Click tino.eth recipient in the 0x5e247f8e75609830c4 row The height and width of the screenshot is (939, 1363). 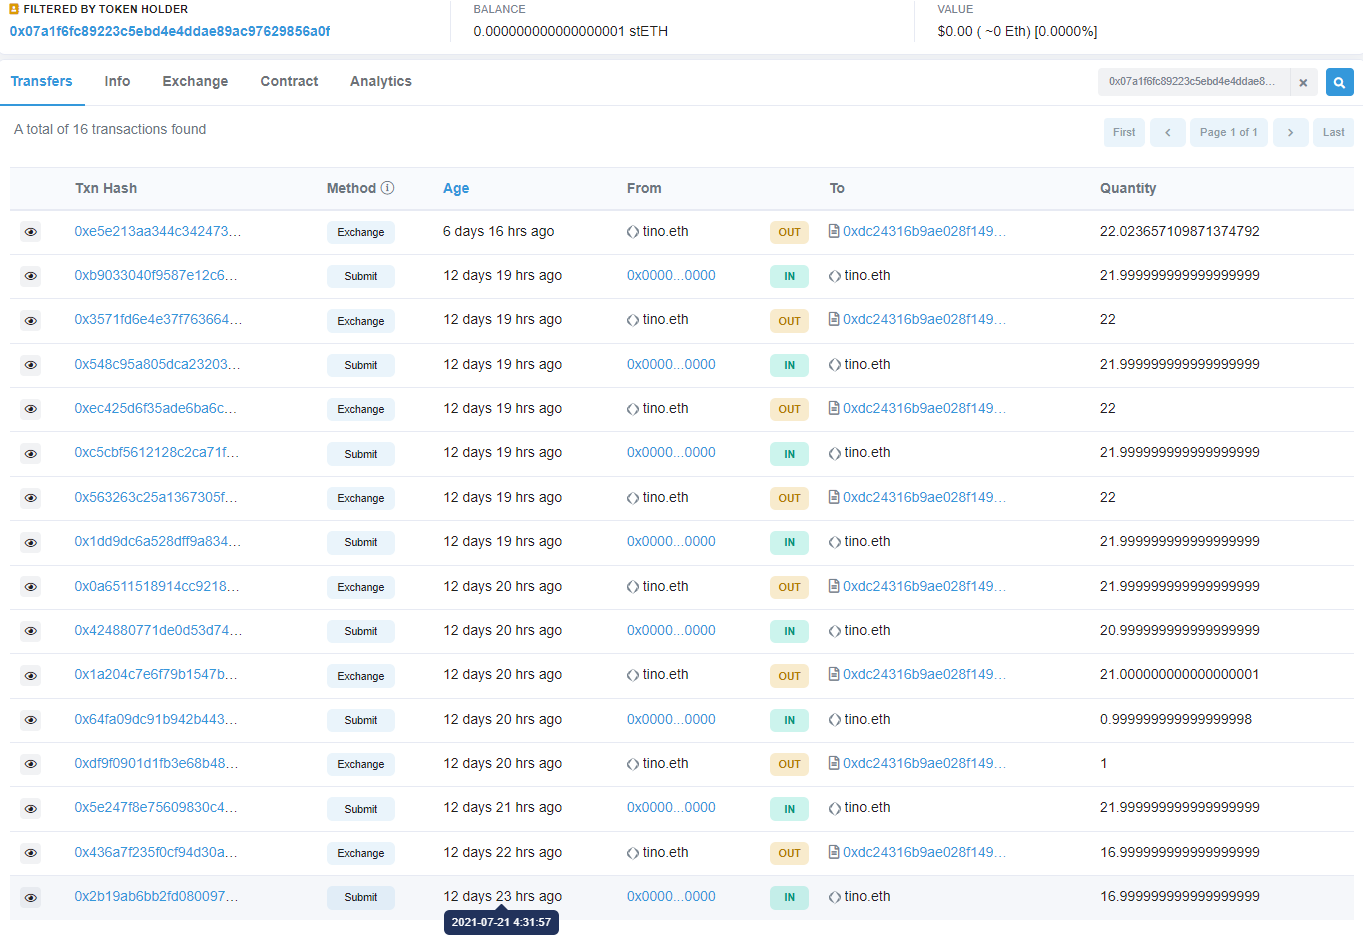coord(867,807)
